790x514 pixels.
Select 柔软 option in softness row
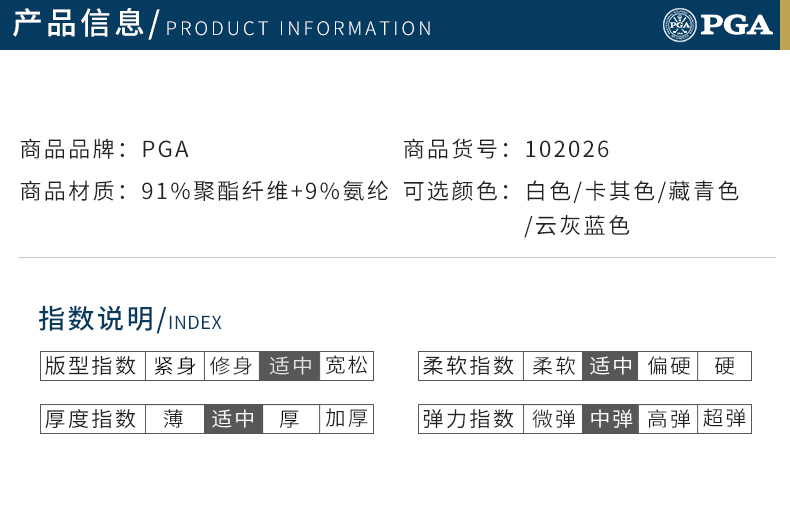553,366
